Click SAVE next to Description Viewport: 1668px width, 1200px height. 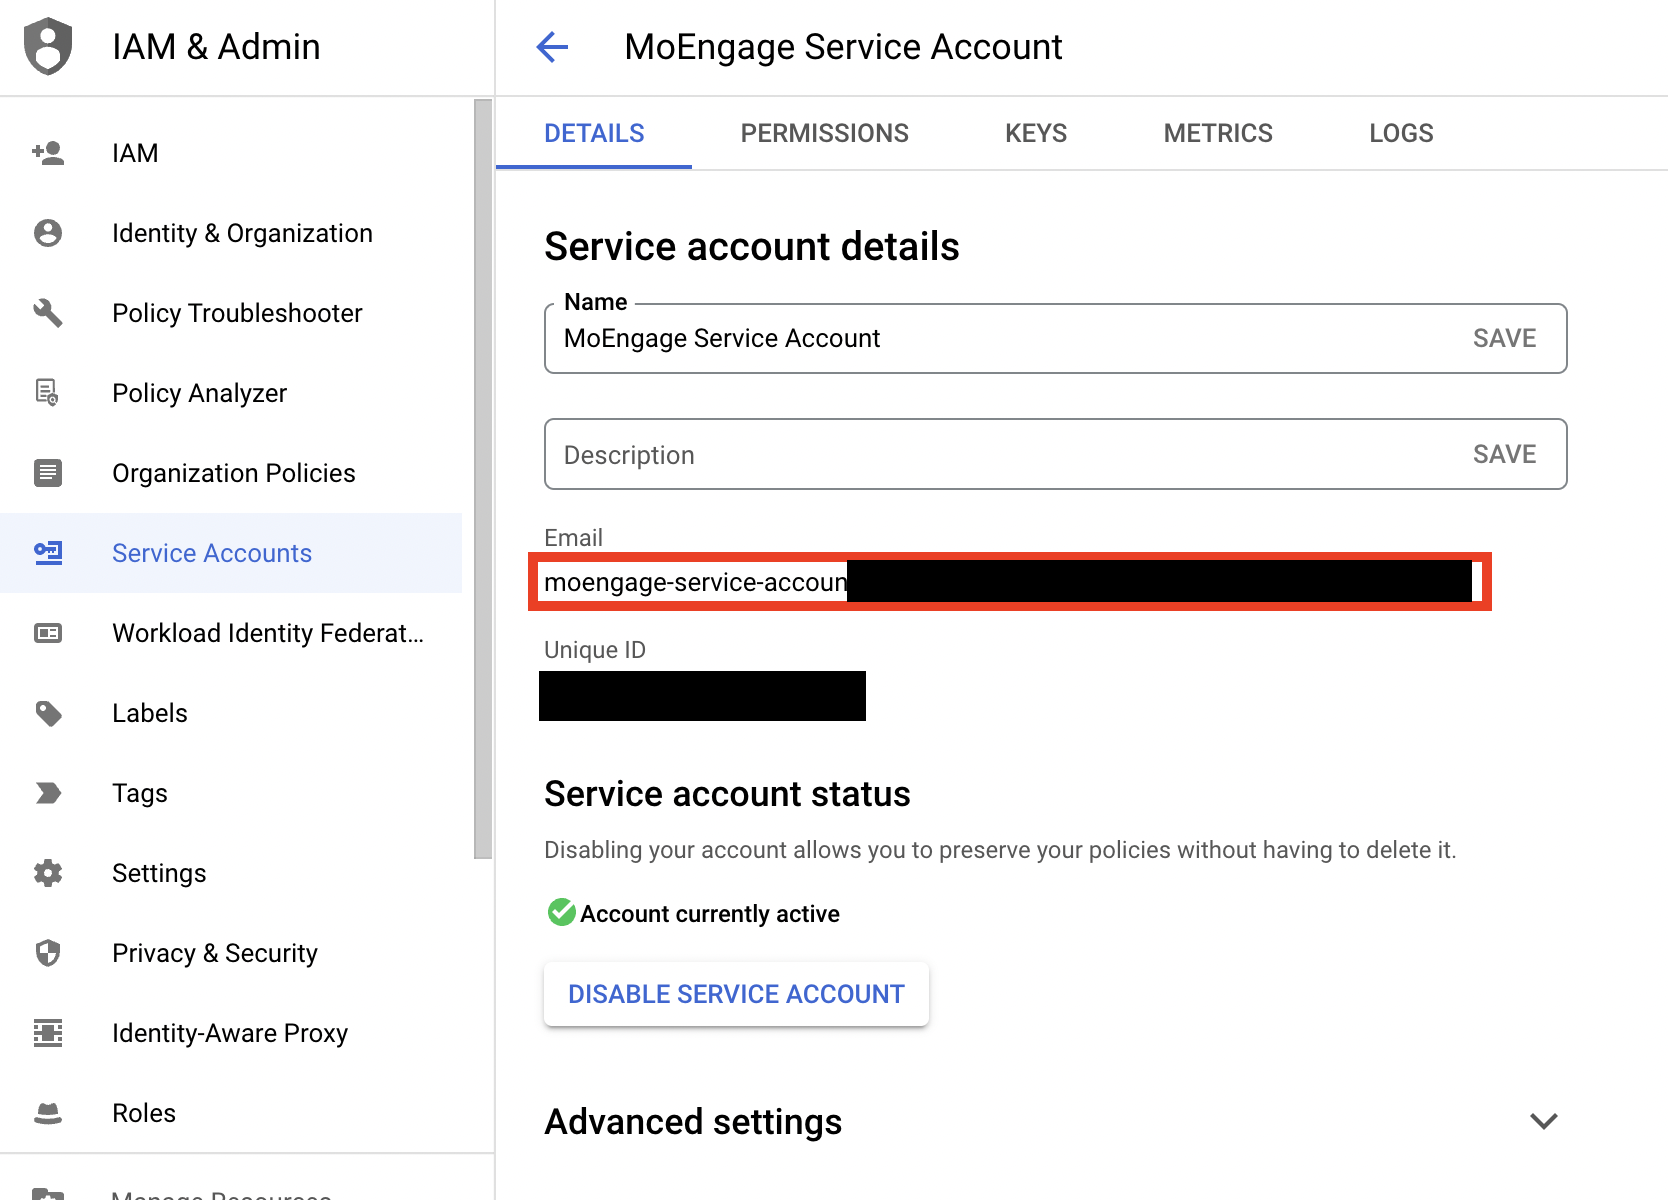point(1504,454)
